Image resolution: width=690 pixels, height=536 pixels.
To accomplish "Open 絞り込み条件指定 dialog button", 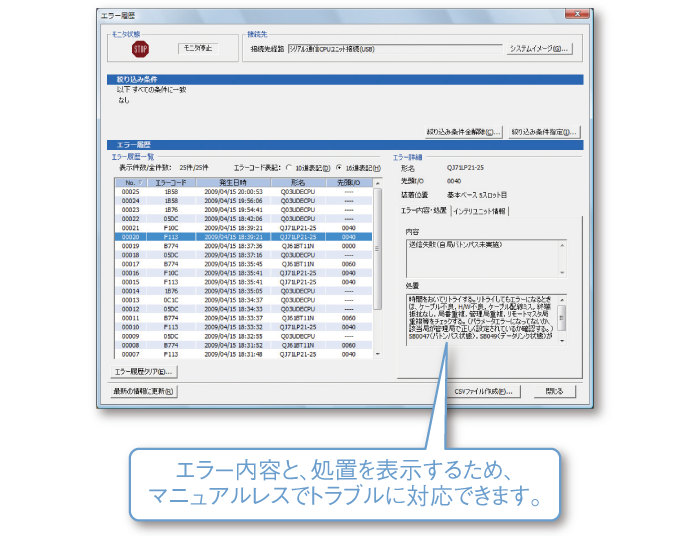I will (544, 131).
